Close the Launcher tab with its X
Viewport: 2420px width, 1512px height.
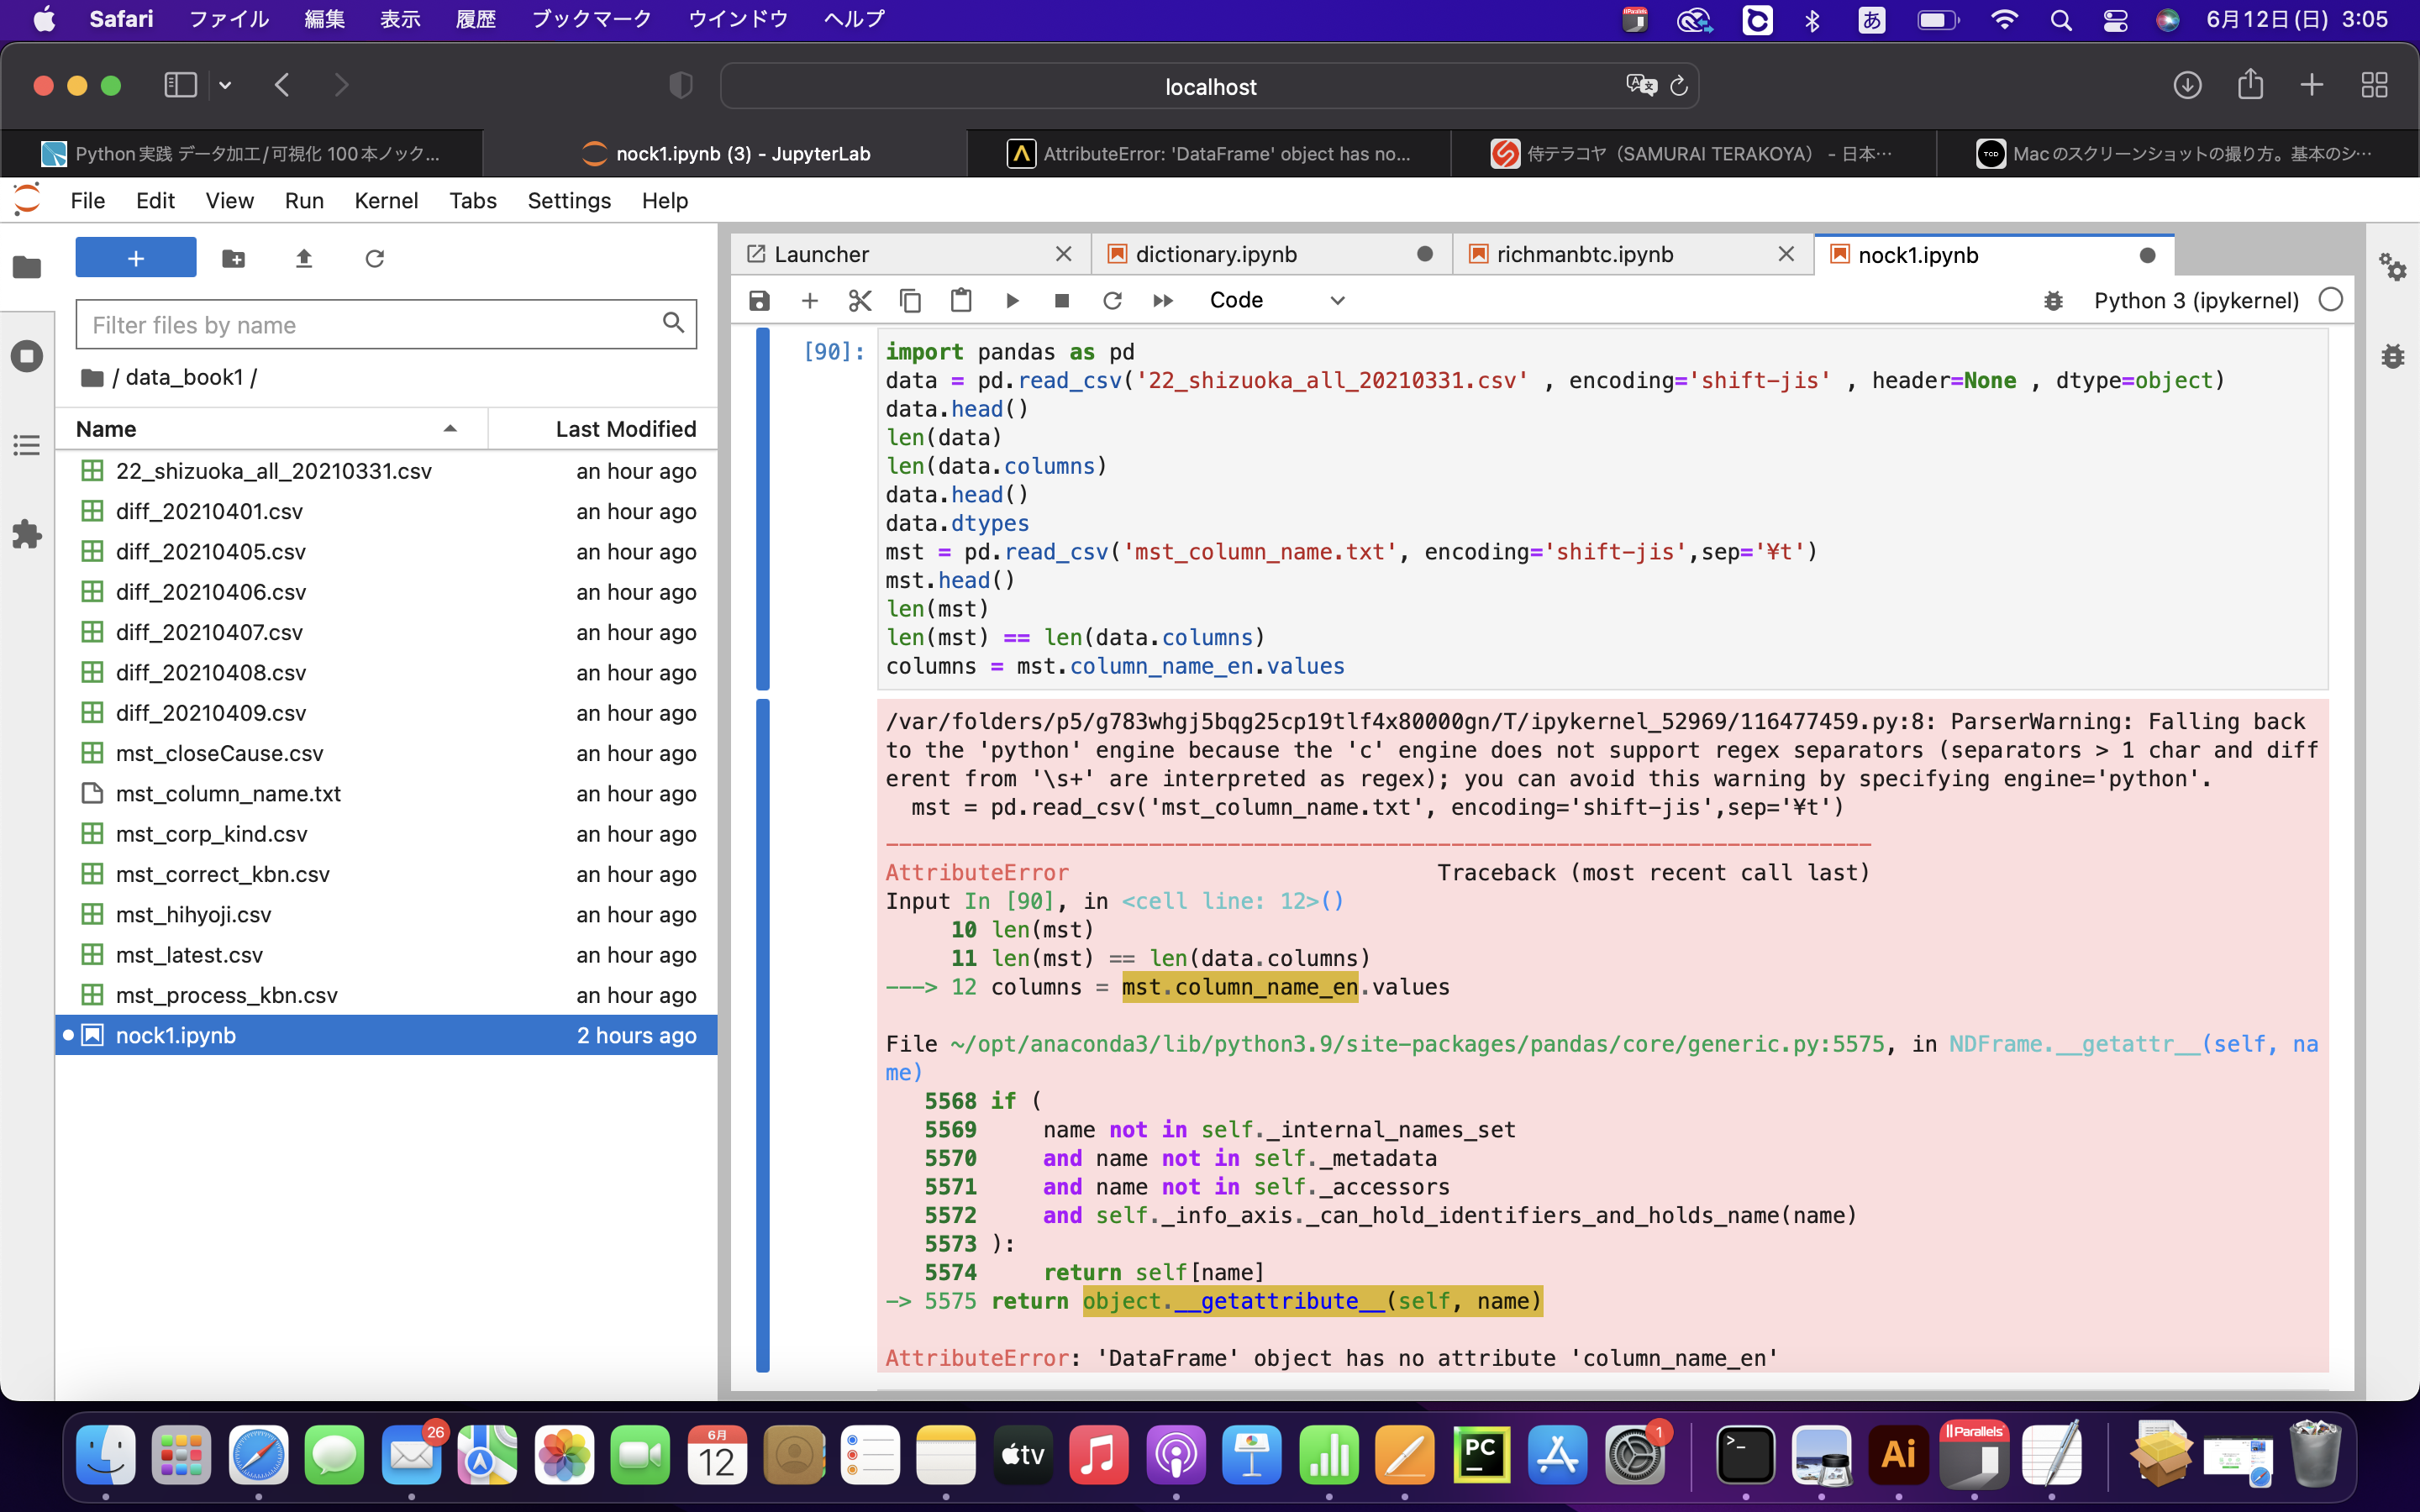point(1064,254)
